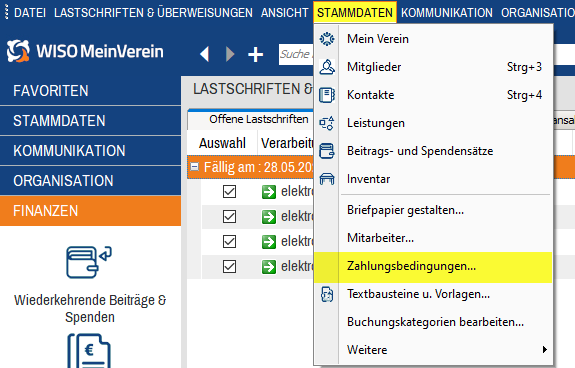575x368 pixels.
Task: Click into the Suche search field
Action: [296, 54]
